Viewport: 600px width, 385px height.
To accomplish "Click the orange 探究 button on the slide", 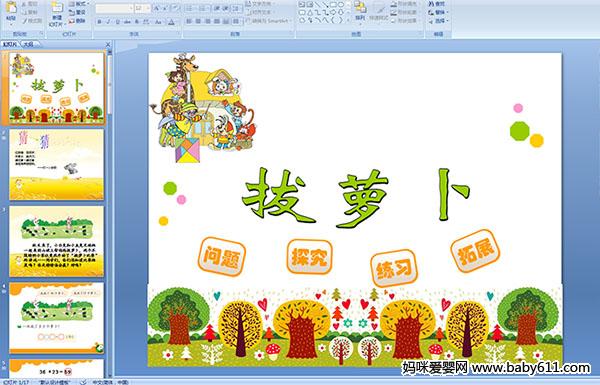I will [309, 257].
